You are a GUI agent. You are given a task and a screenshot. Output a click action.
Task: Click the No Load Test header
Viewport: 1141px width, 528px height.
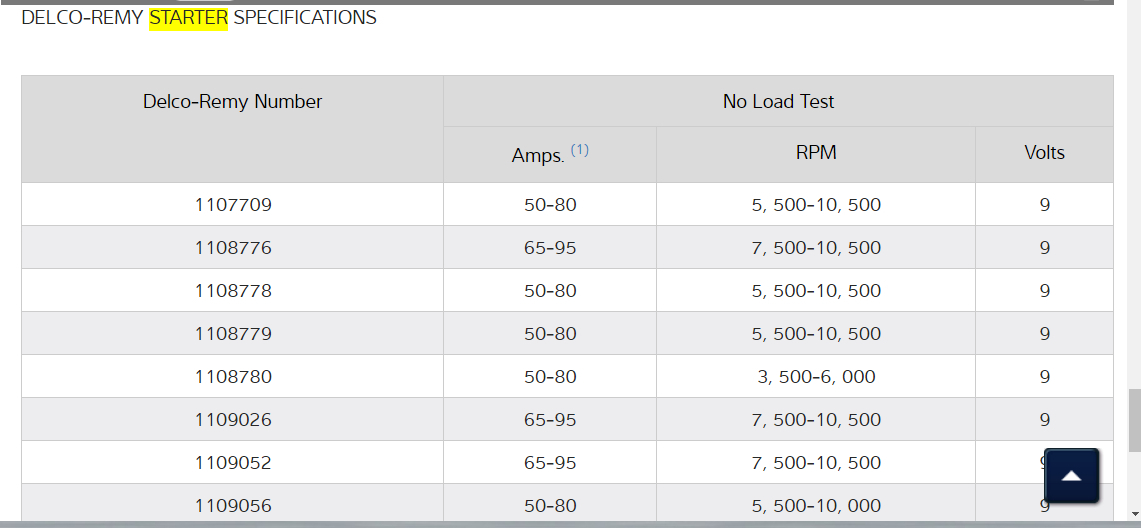778,102
